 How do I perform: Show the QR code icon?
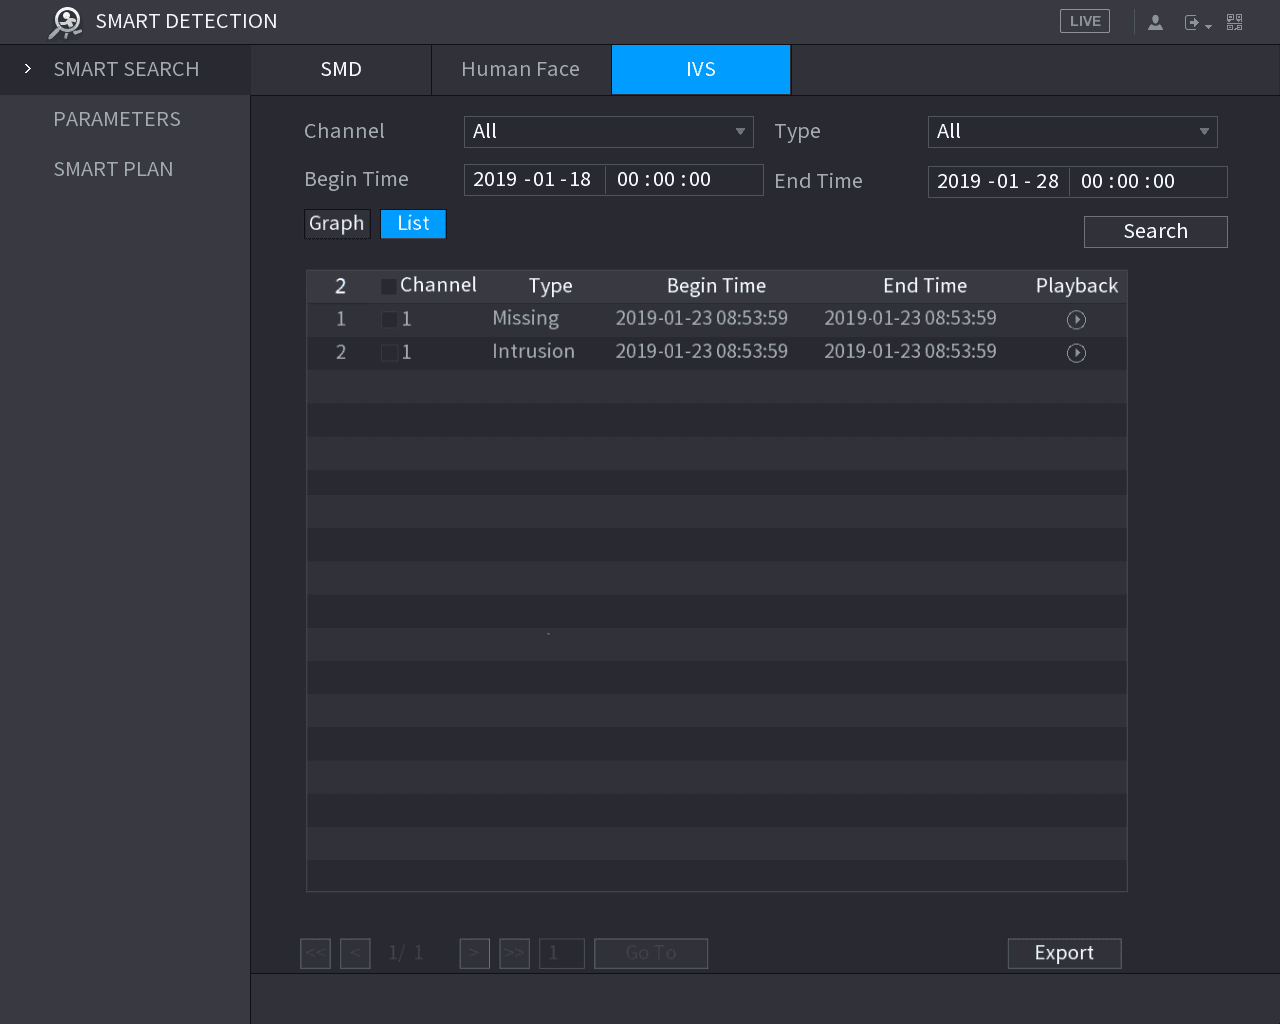(1235, 22)
